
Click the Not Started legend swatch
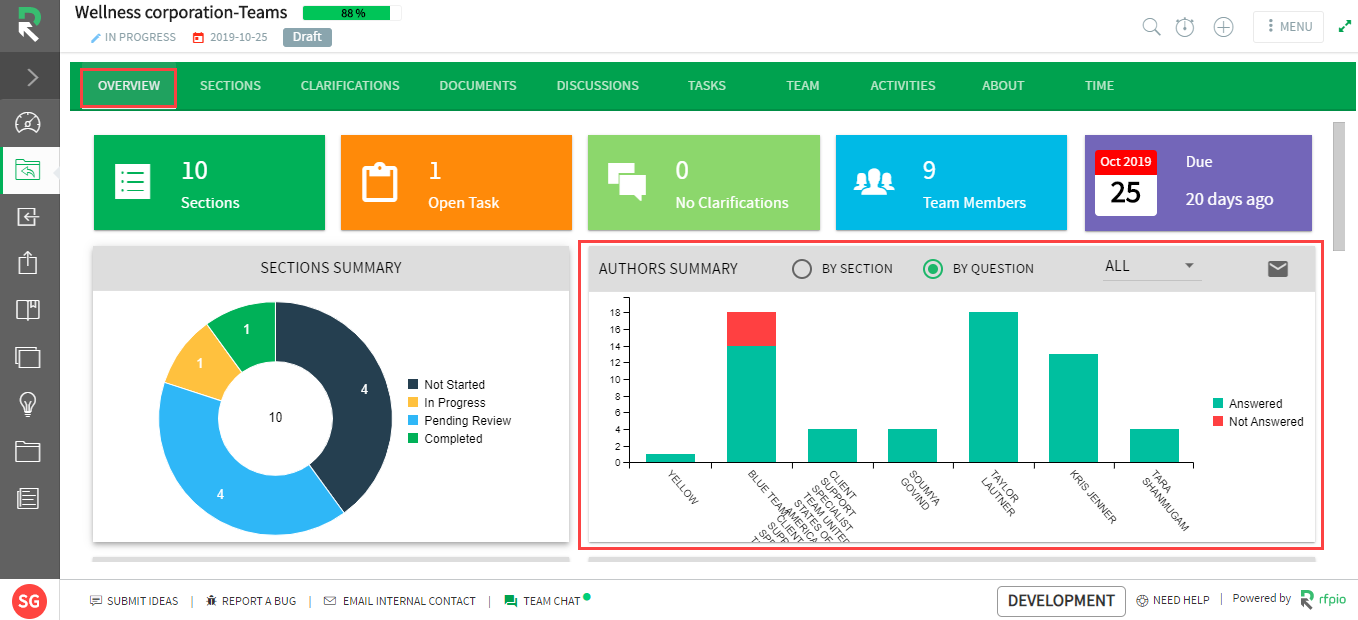(414, 385)
